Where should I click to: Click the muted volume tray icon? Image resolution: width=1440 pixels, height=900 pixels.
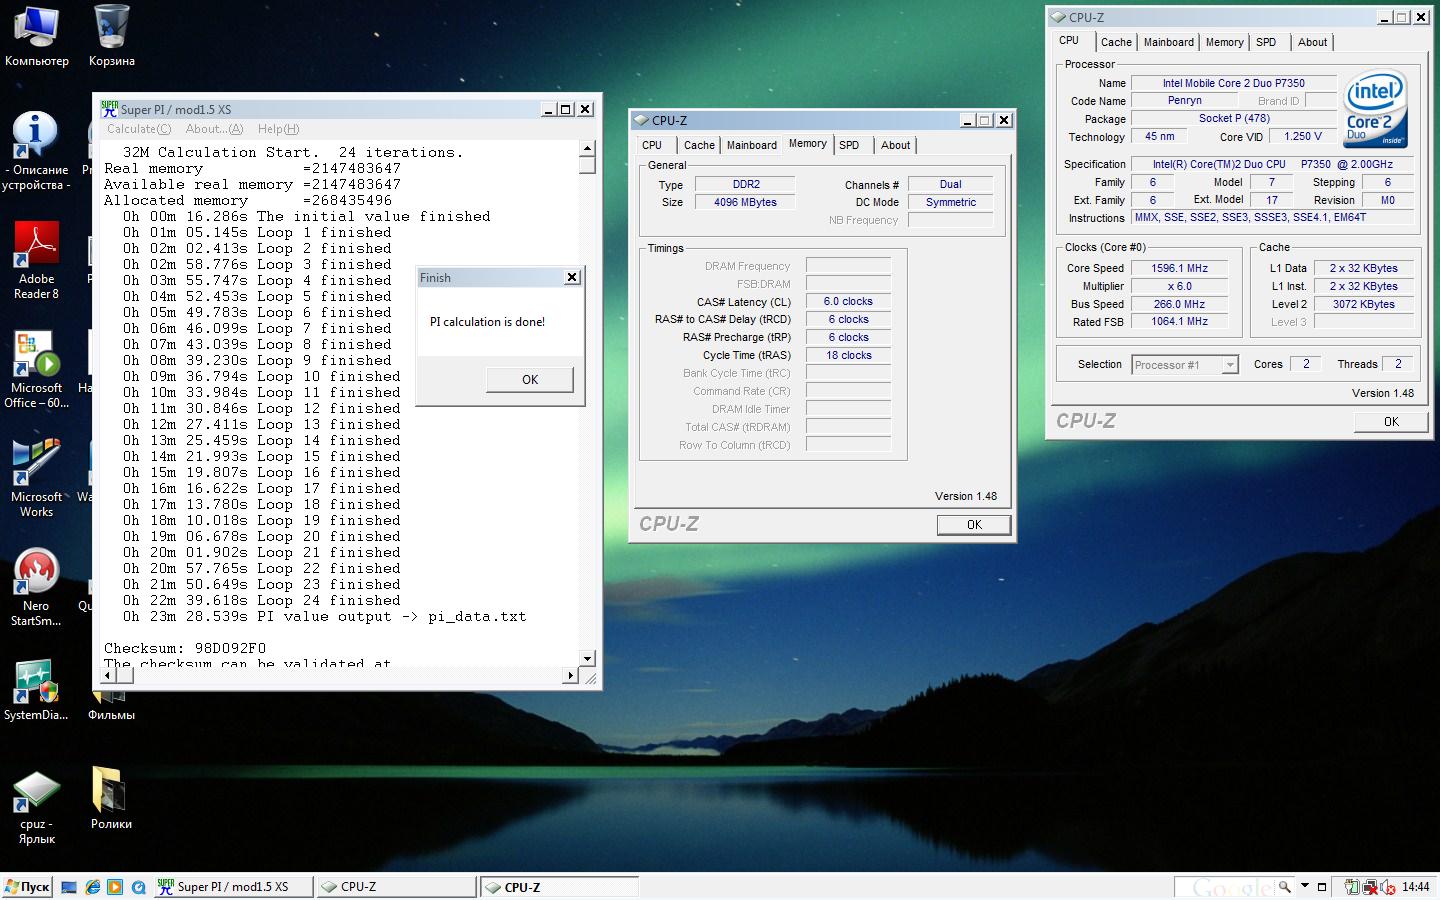[1389, 887]
